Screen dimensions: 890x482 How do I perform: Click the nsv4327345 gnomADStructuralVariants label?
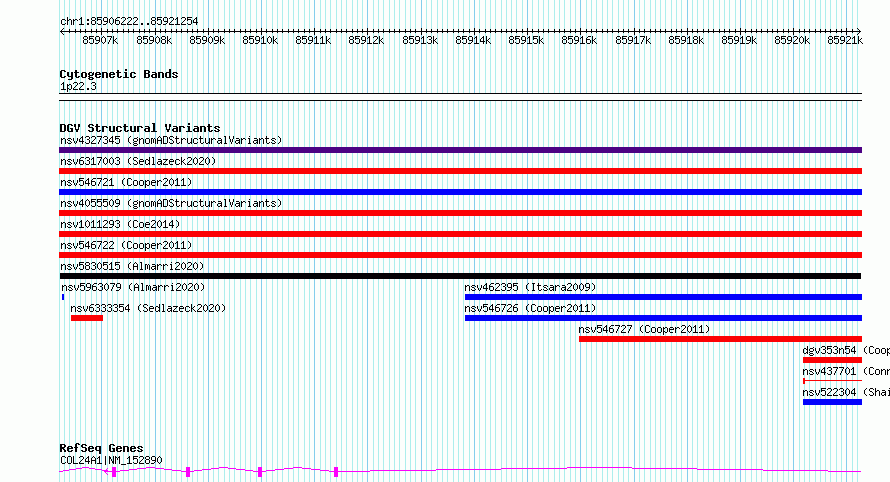pyautogui.click(x=171, y=140)
